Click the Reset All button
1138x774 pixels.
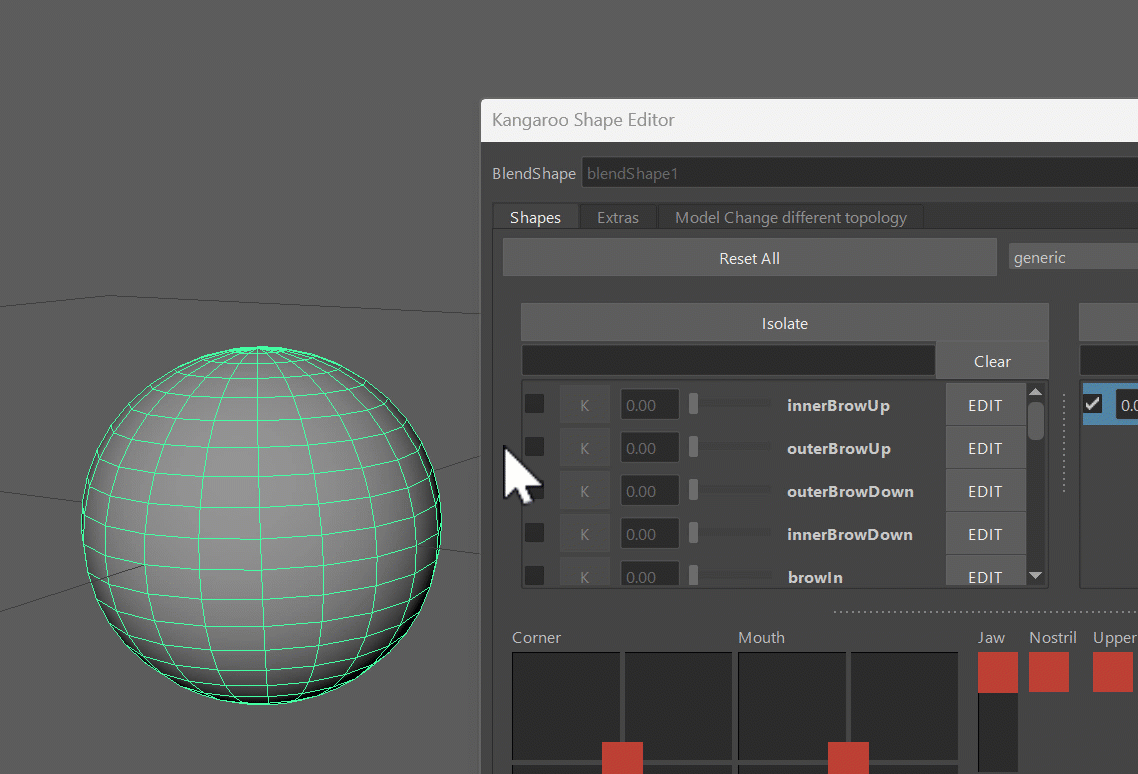[x=749, y=258]
